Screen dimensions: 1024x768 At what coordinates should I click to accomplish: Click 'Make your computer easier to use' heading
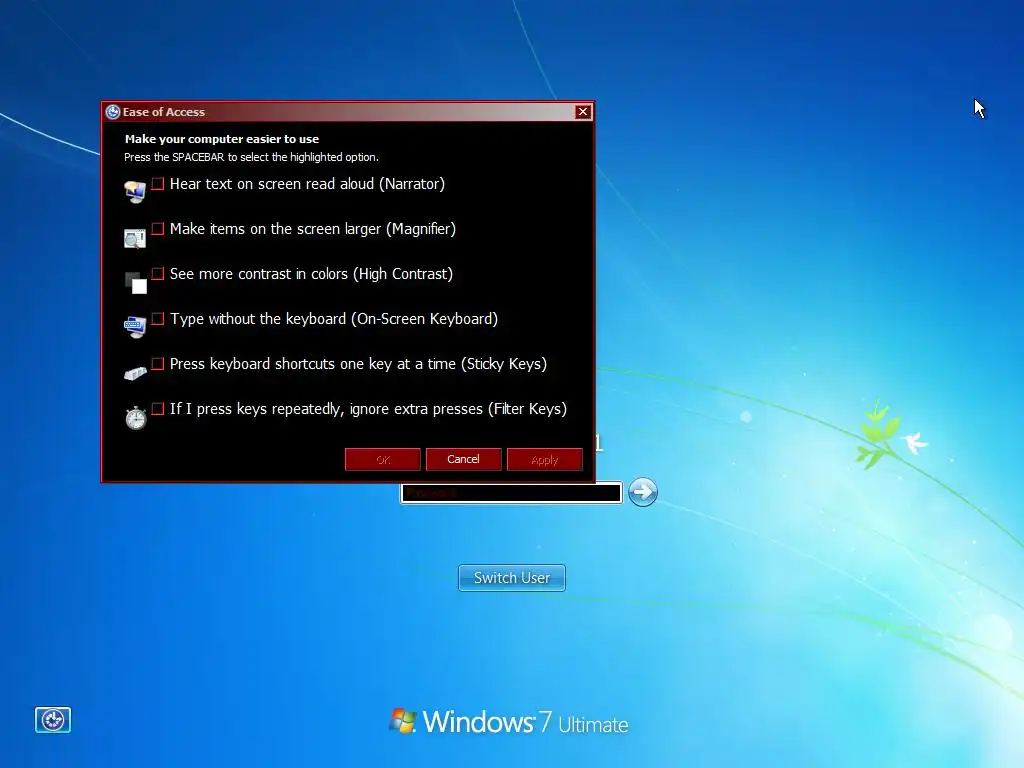(222, 139)
